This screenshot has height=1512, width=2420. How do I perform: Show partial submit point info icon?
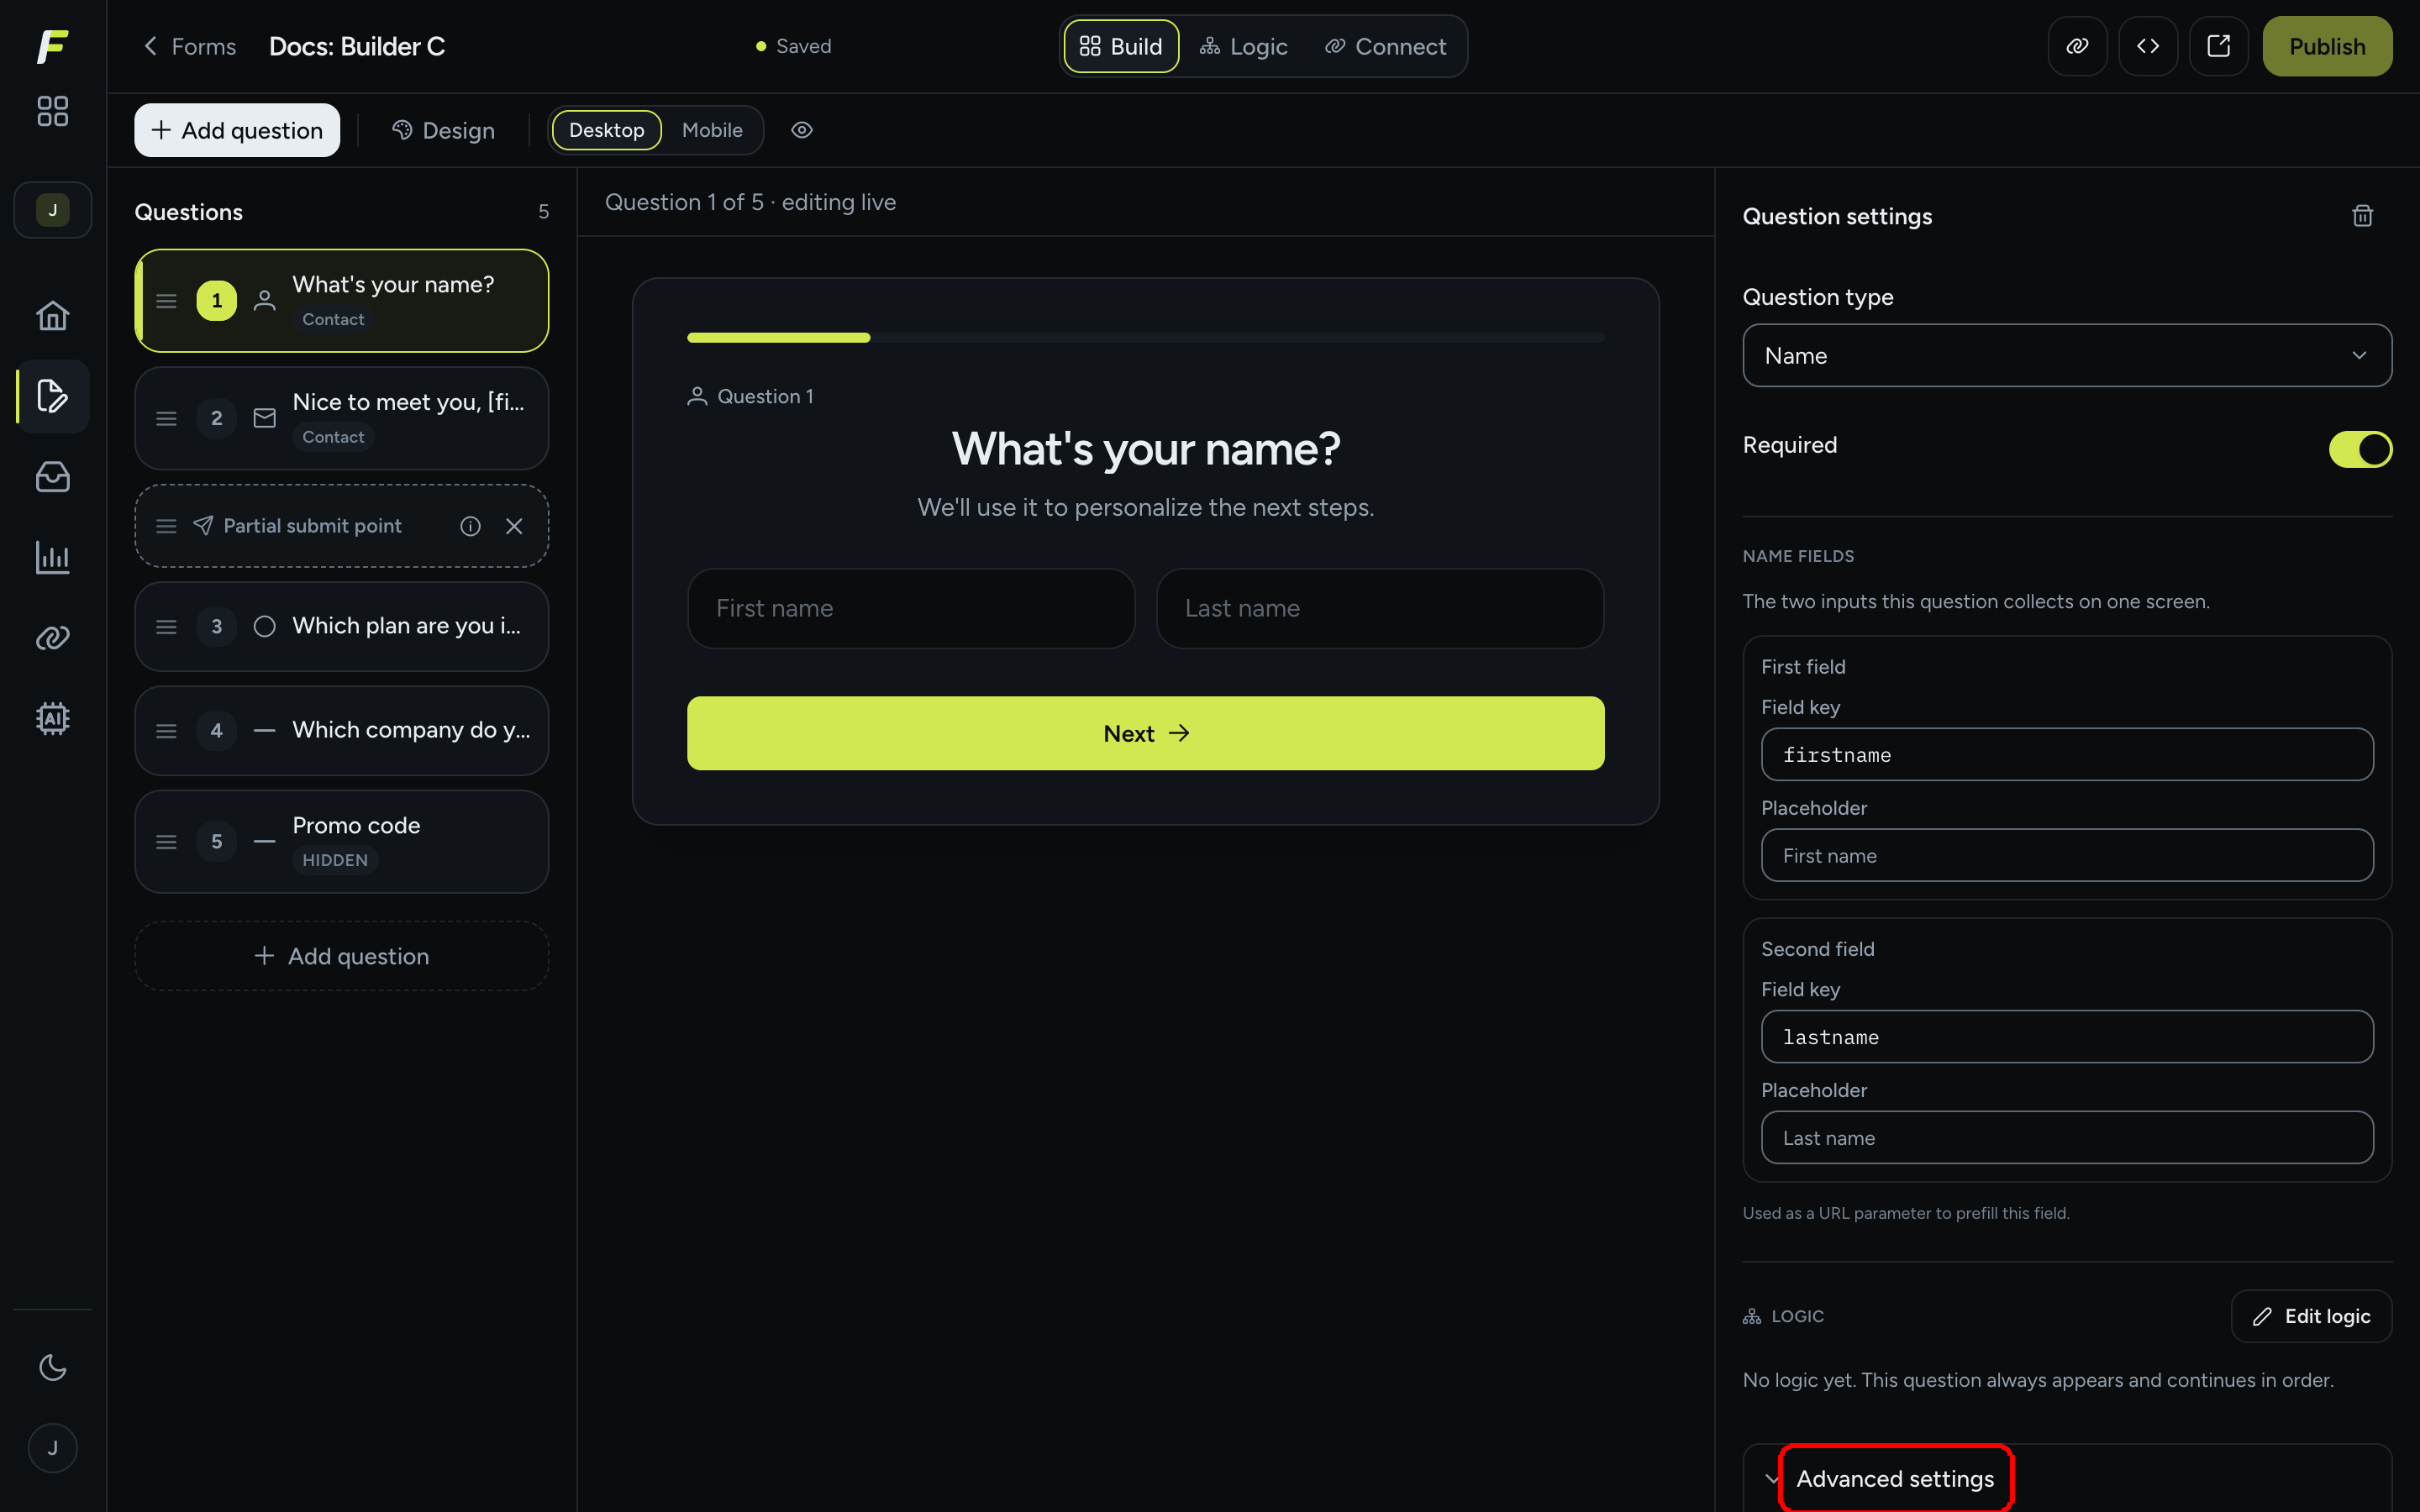point(470,526)
